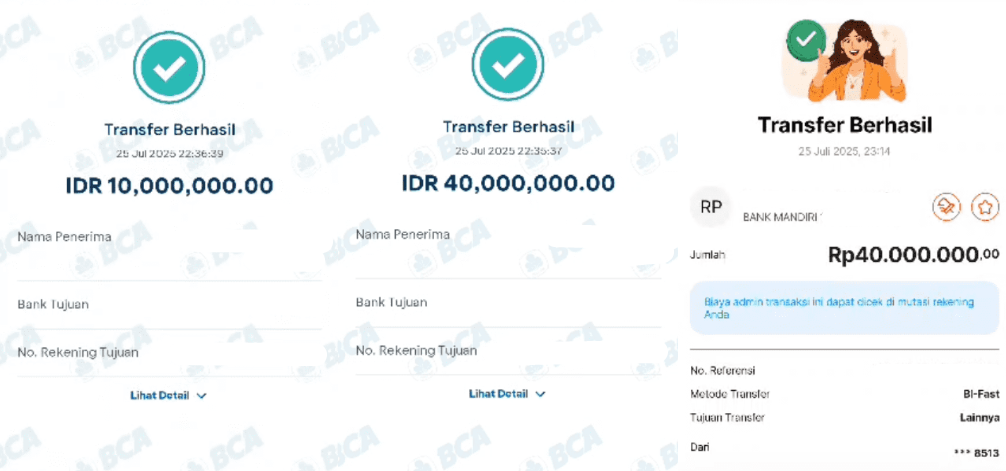Expand the chevron under the IDR 40,000,000.00 receipt
This screenshot has height=471, width=1006.
coord(540,394)
